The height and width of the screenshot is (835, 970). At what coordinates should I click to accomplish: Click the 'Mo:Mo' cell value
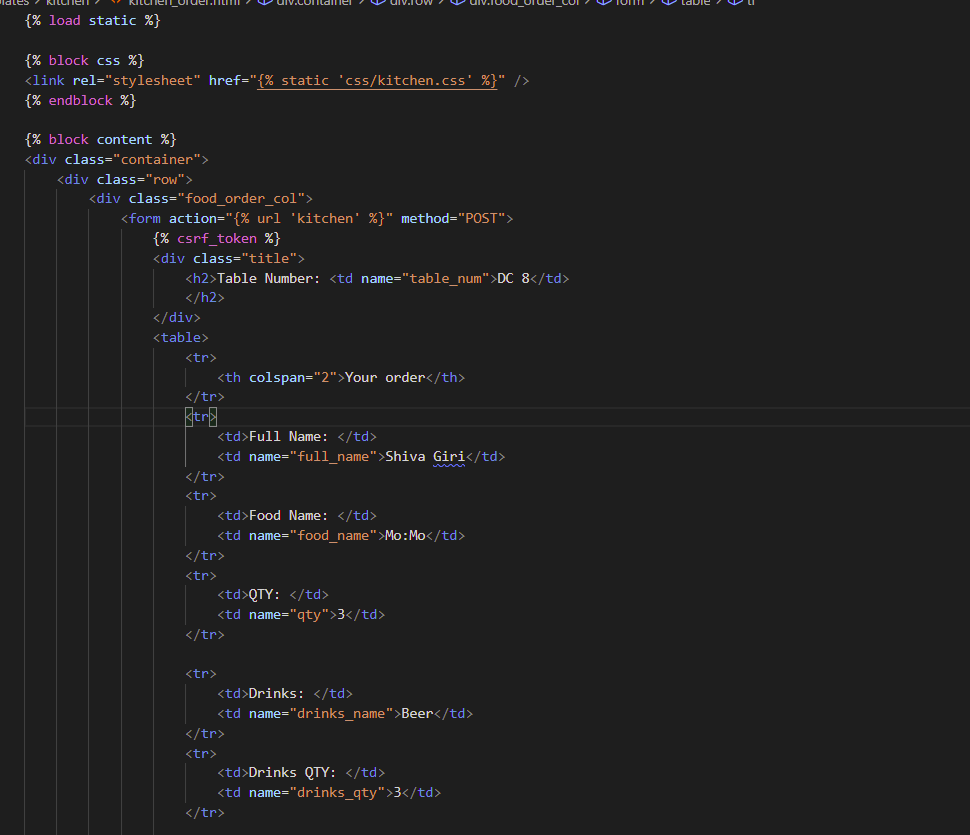[405, 536]
